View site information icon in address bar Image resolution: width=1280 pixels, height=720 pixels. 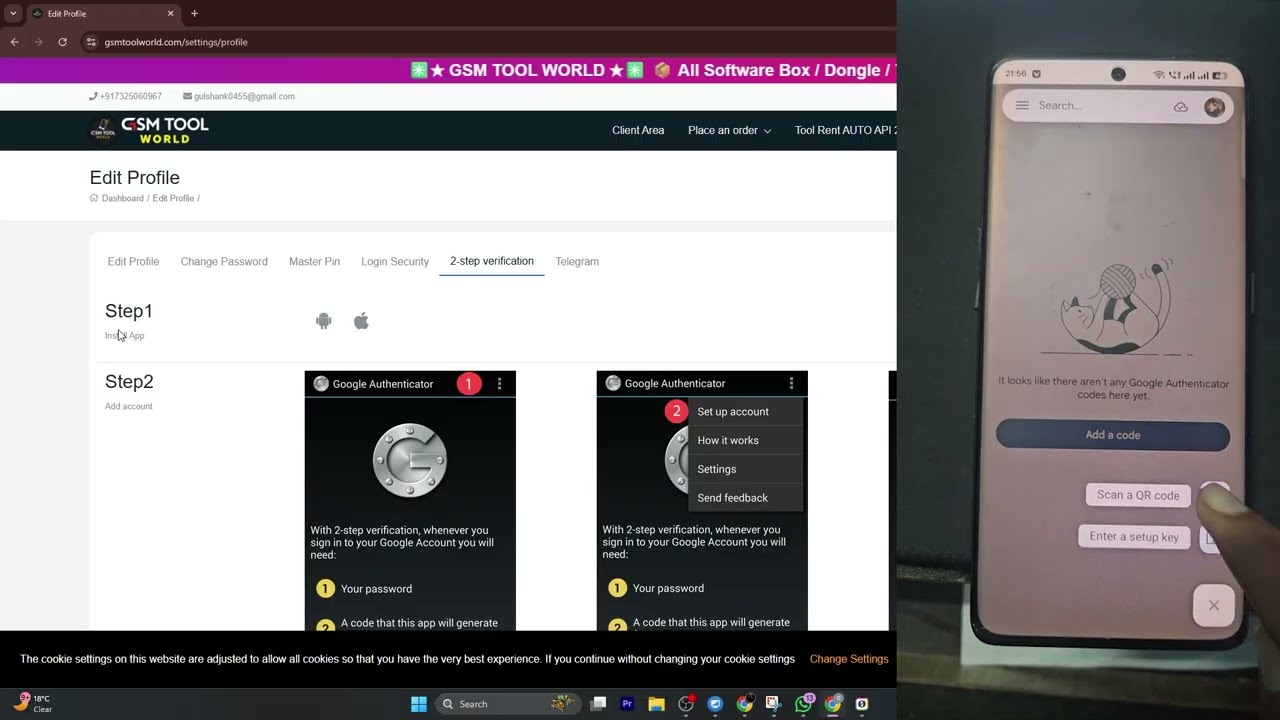91,42
